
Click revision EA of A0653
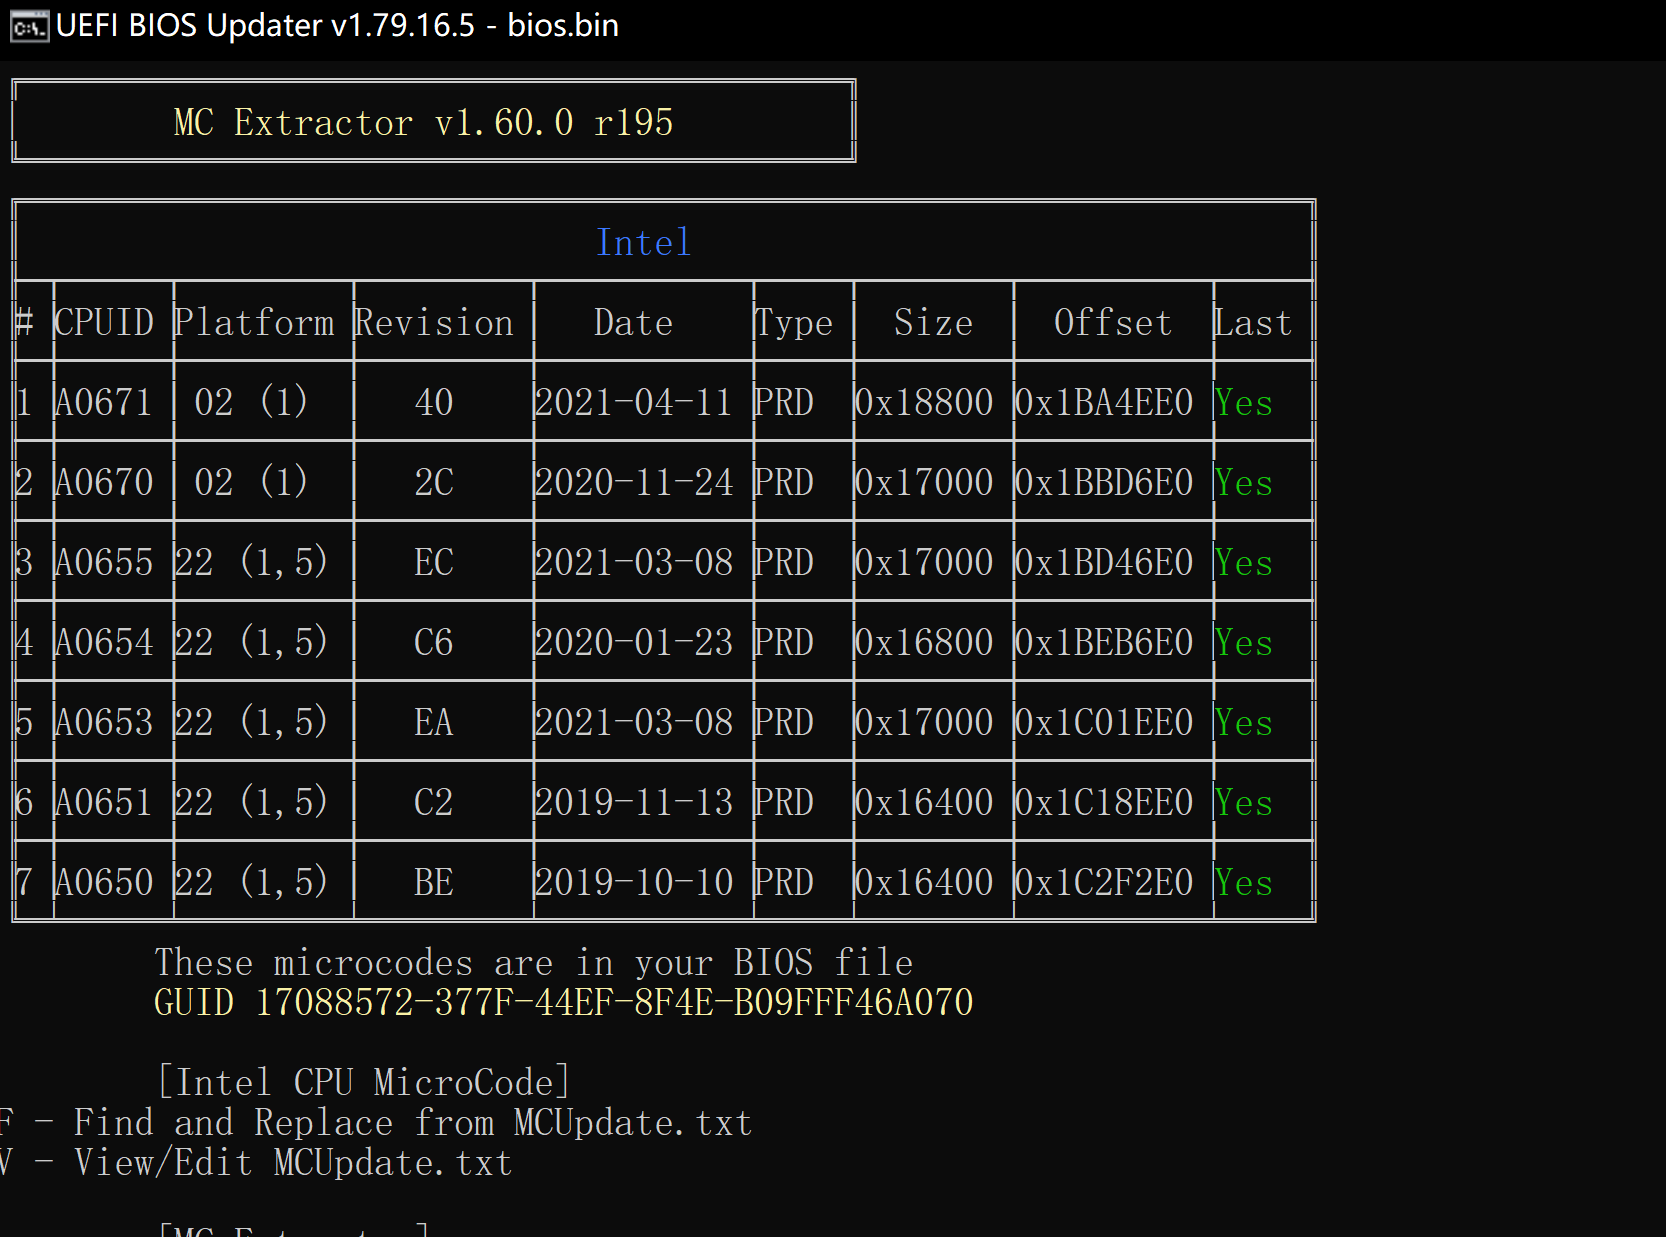[434, 722]
